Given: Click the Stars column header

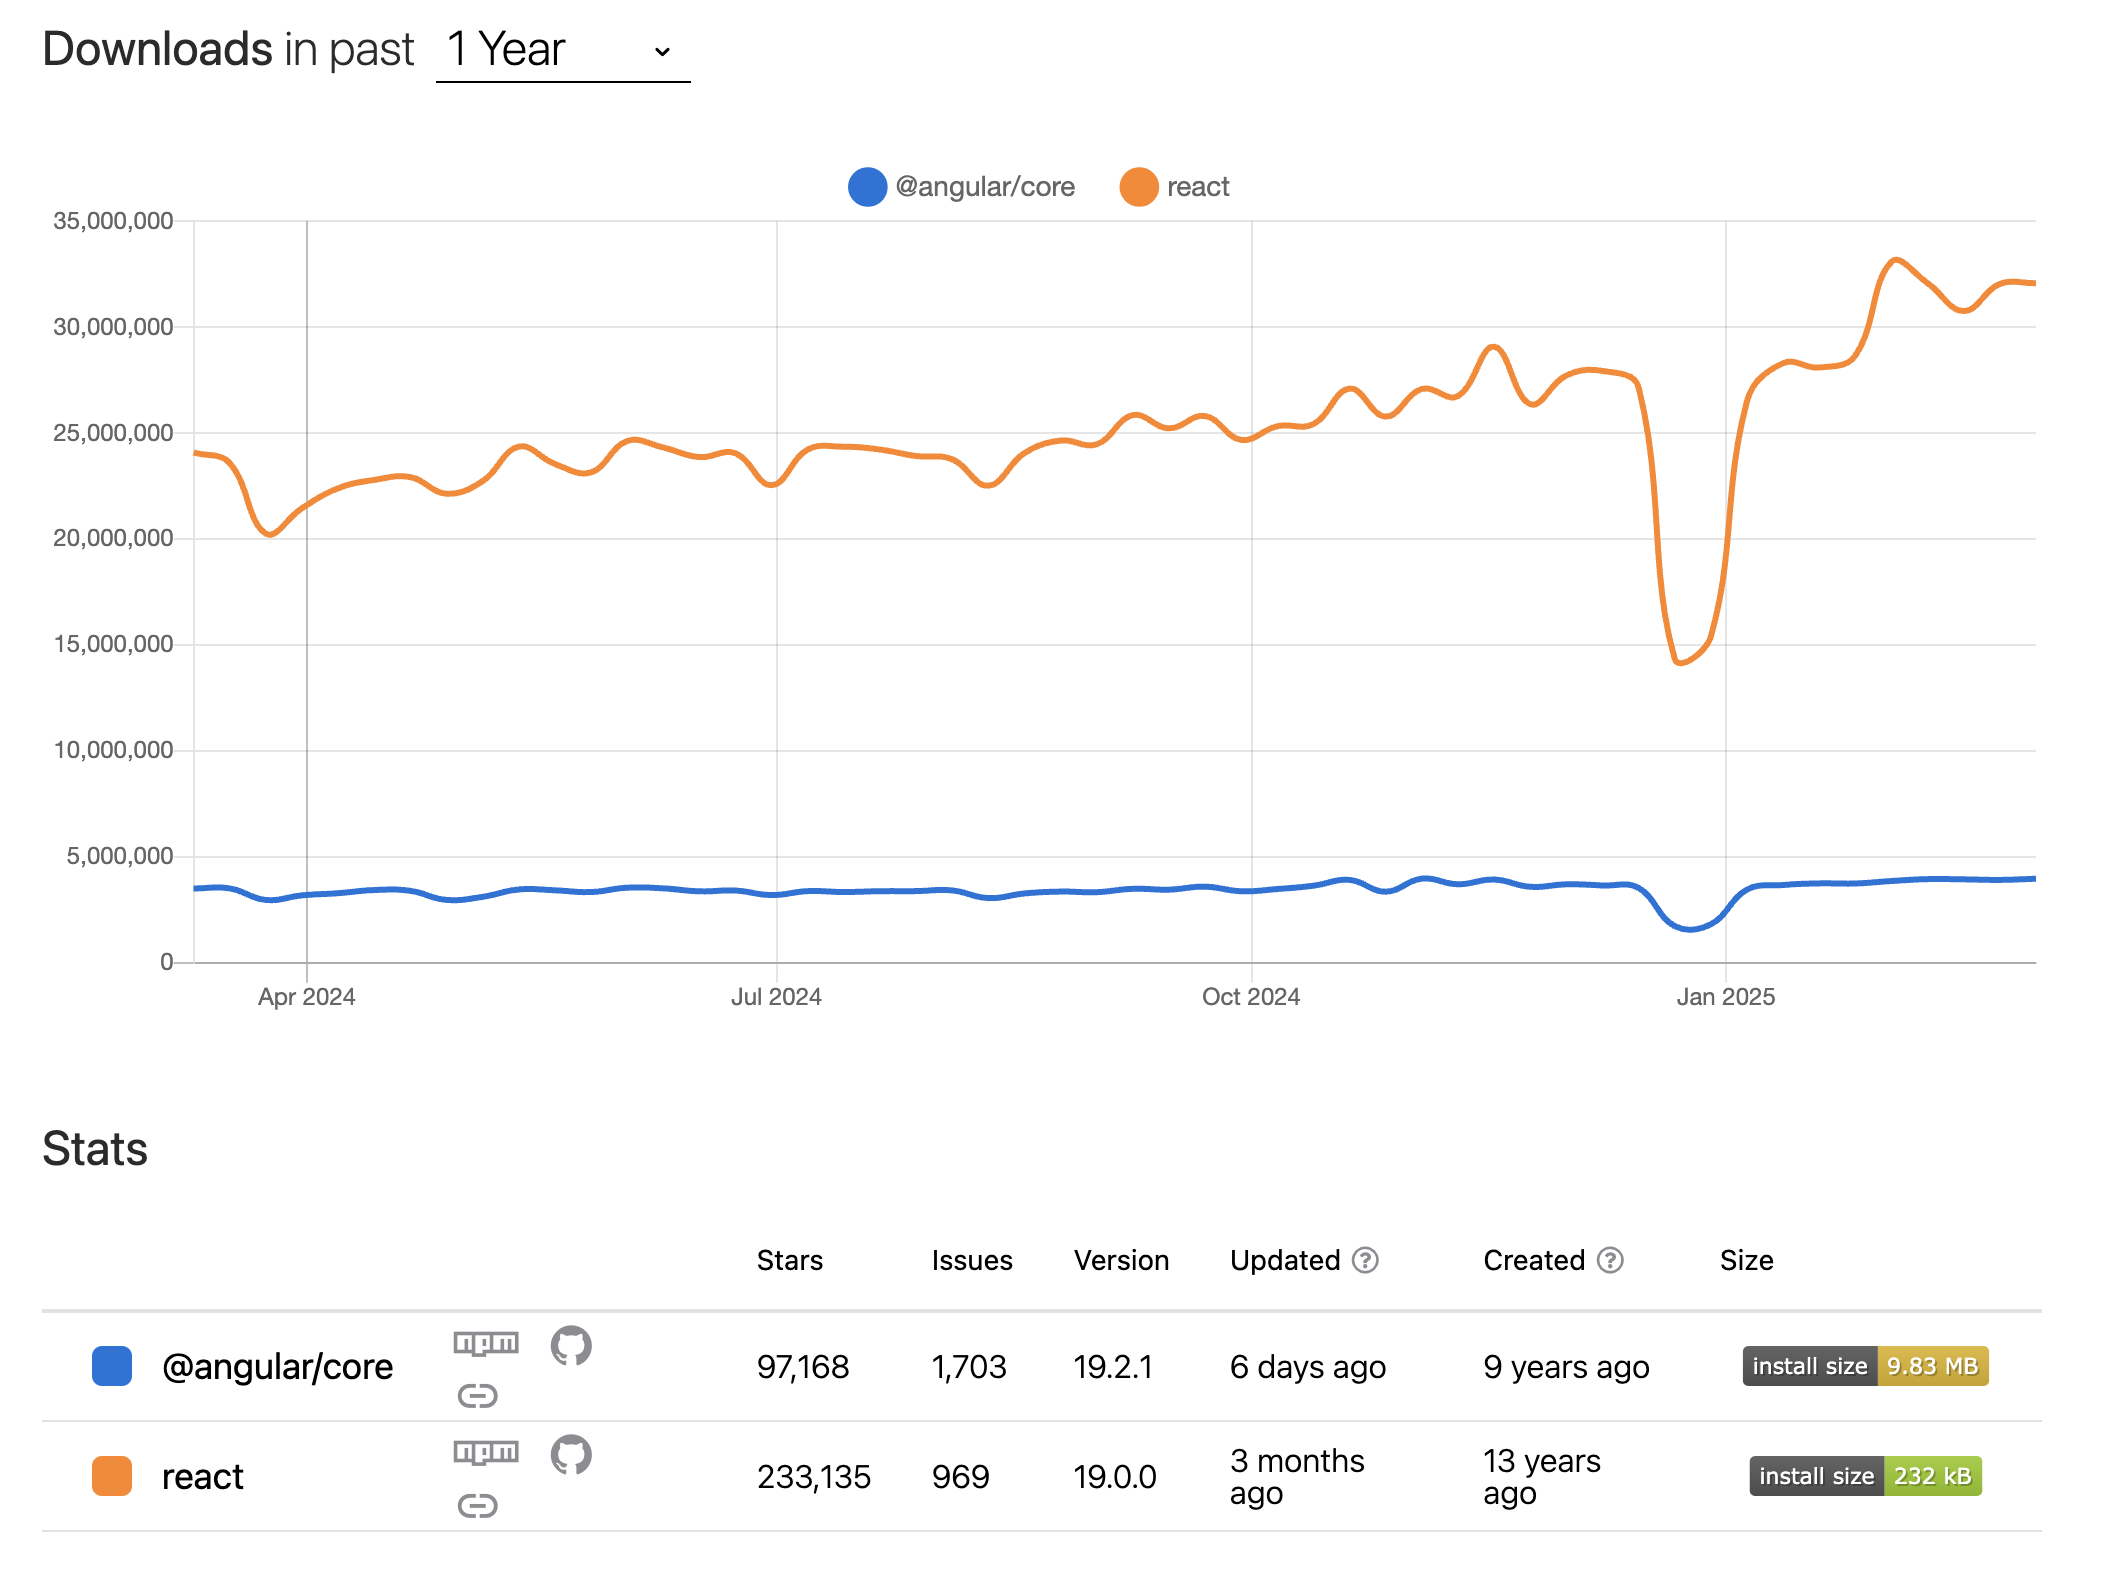Looking at the screenshot, I should click(790, 1260).
